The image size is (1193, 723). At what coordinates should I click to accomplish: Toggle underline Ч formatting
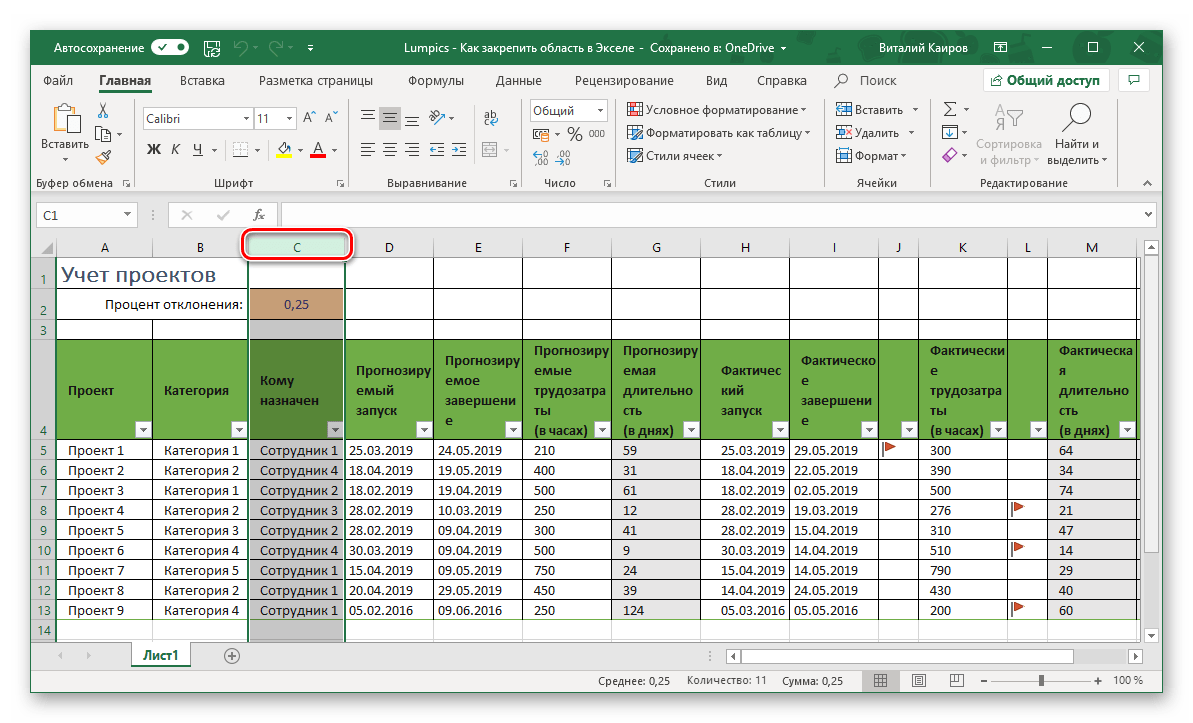tap(198, 149)
